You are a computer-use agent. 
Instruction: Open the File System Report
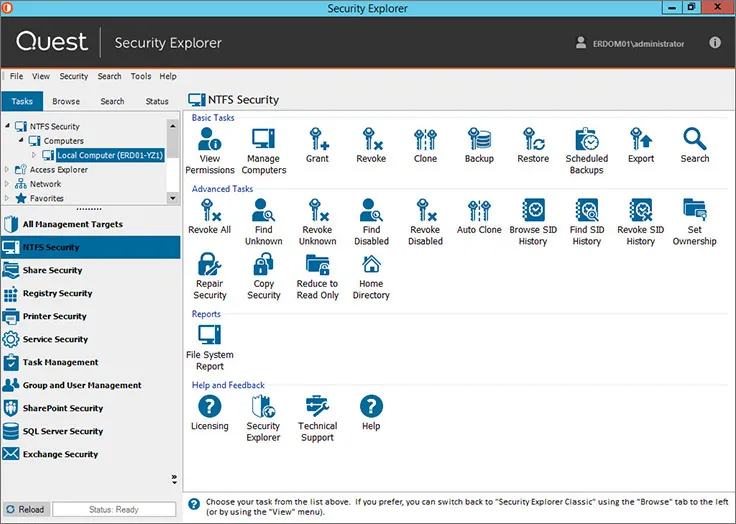pos(210,346)
